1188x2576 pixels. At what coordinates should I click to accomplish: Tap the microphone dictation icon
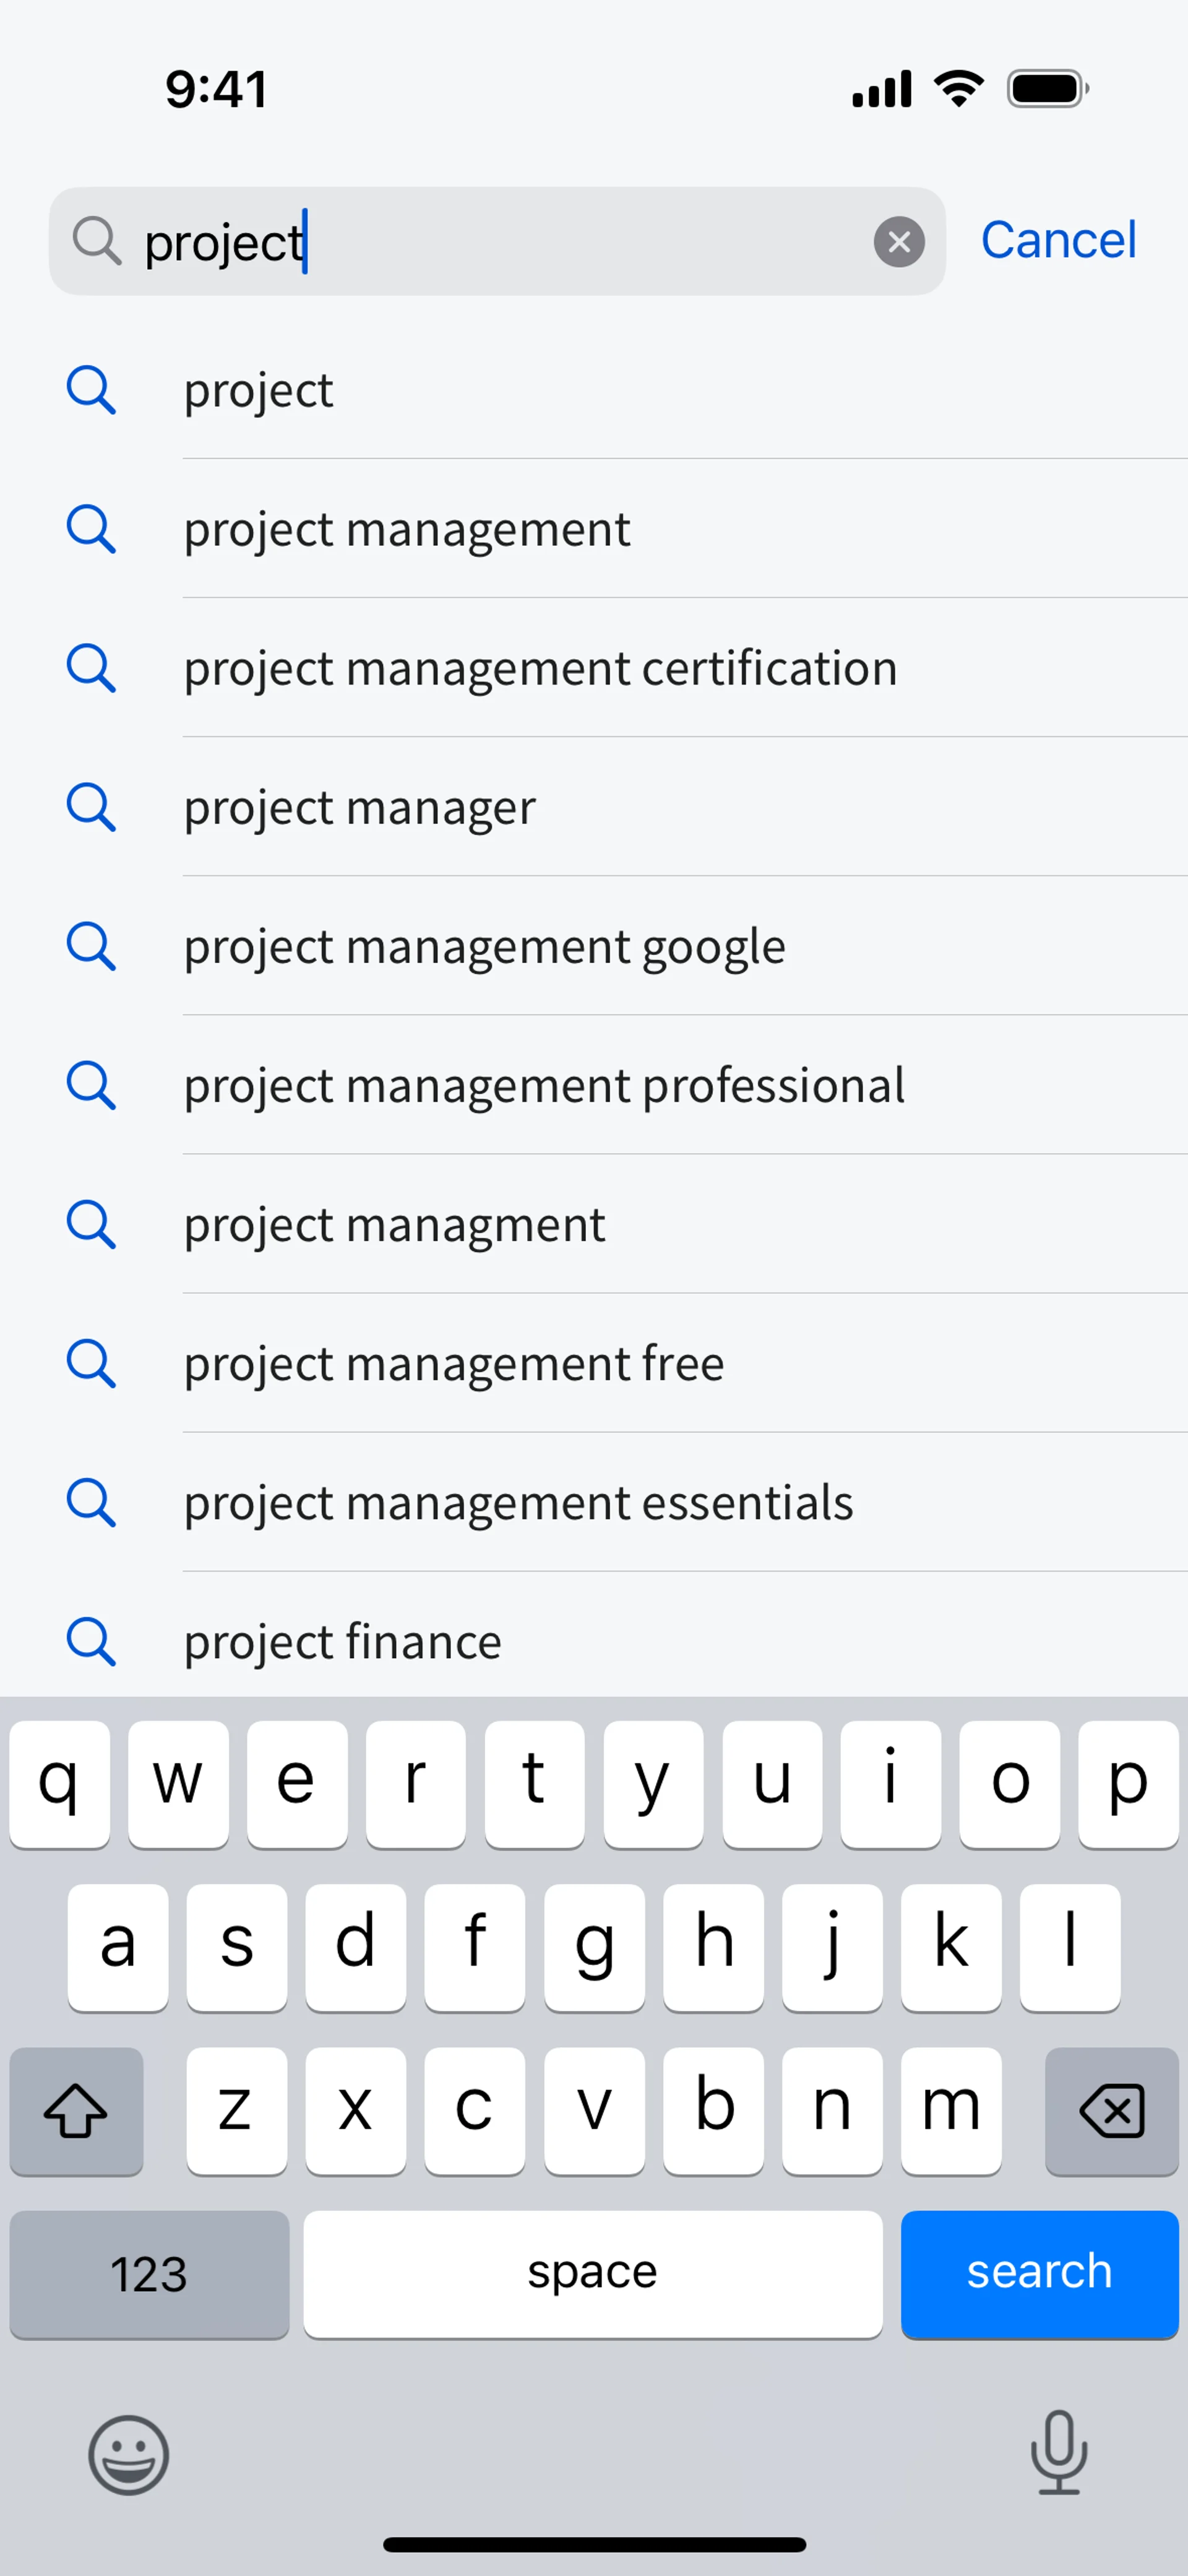click(1058, 2452)
